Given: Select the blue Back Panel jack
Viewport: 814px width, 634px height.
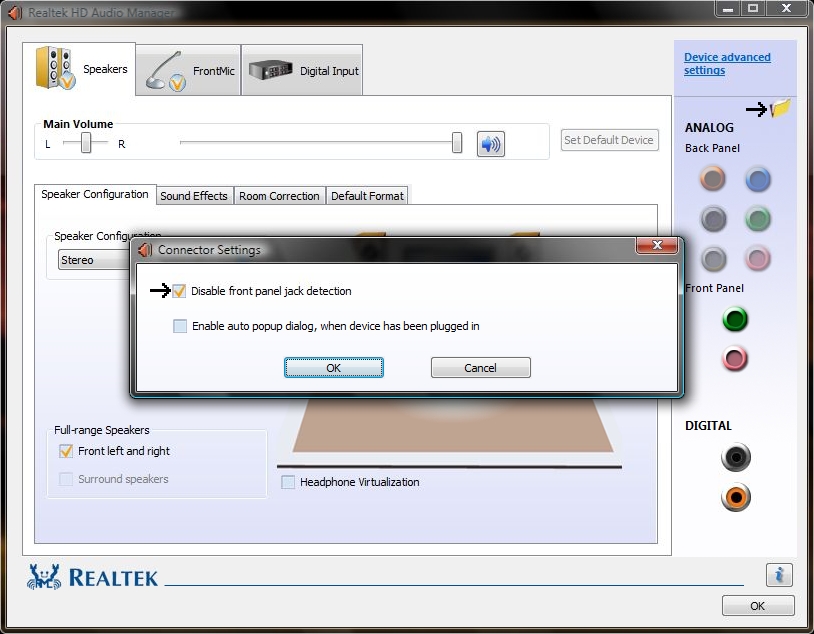Looking at the screenshot, I should 758,179.
